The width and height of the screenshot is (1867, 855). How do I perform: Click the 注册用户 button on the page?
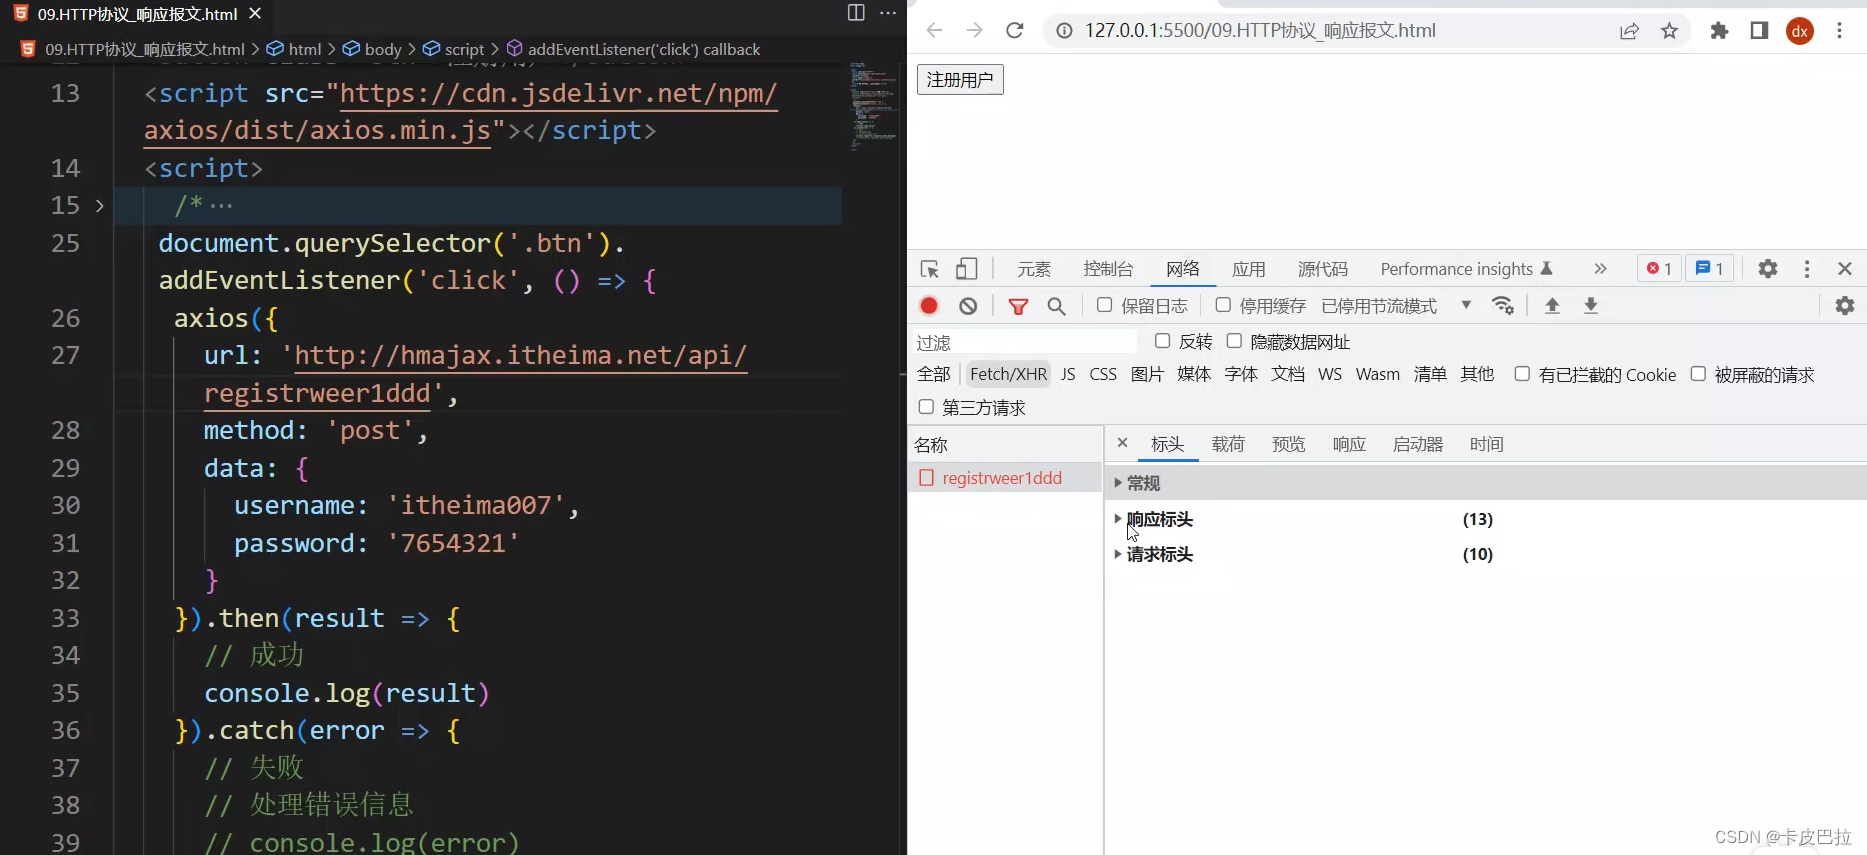[x=960, y=79]
